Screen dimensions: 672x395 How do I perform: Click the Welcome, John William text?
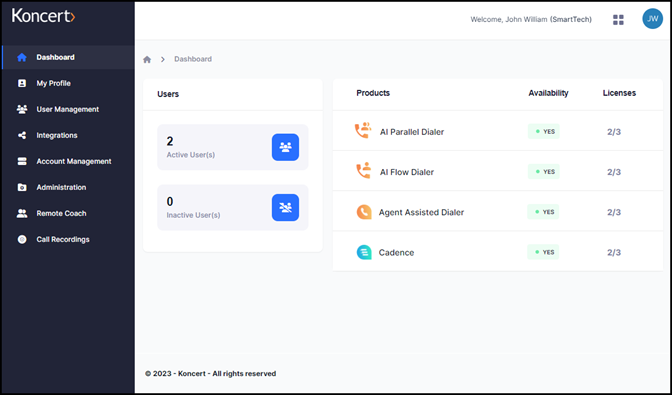[531, 19]
